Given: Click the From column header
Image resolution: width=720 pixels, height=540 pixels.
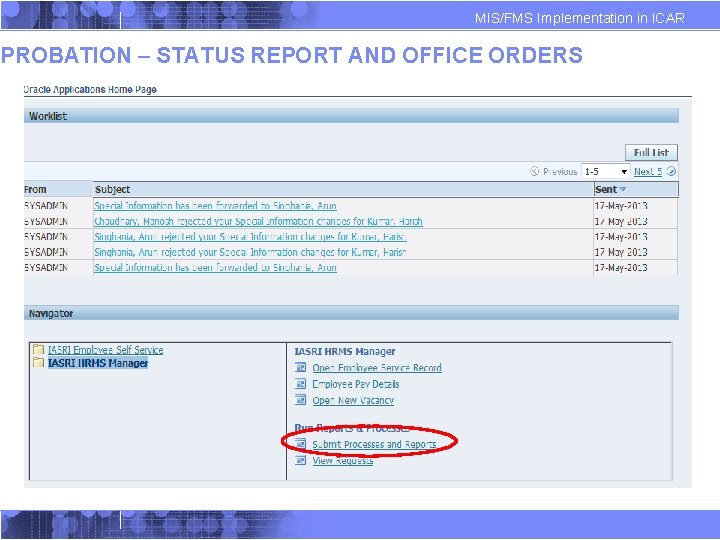Looking at the screenshot, I should 35,189.
